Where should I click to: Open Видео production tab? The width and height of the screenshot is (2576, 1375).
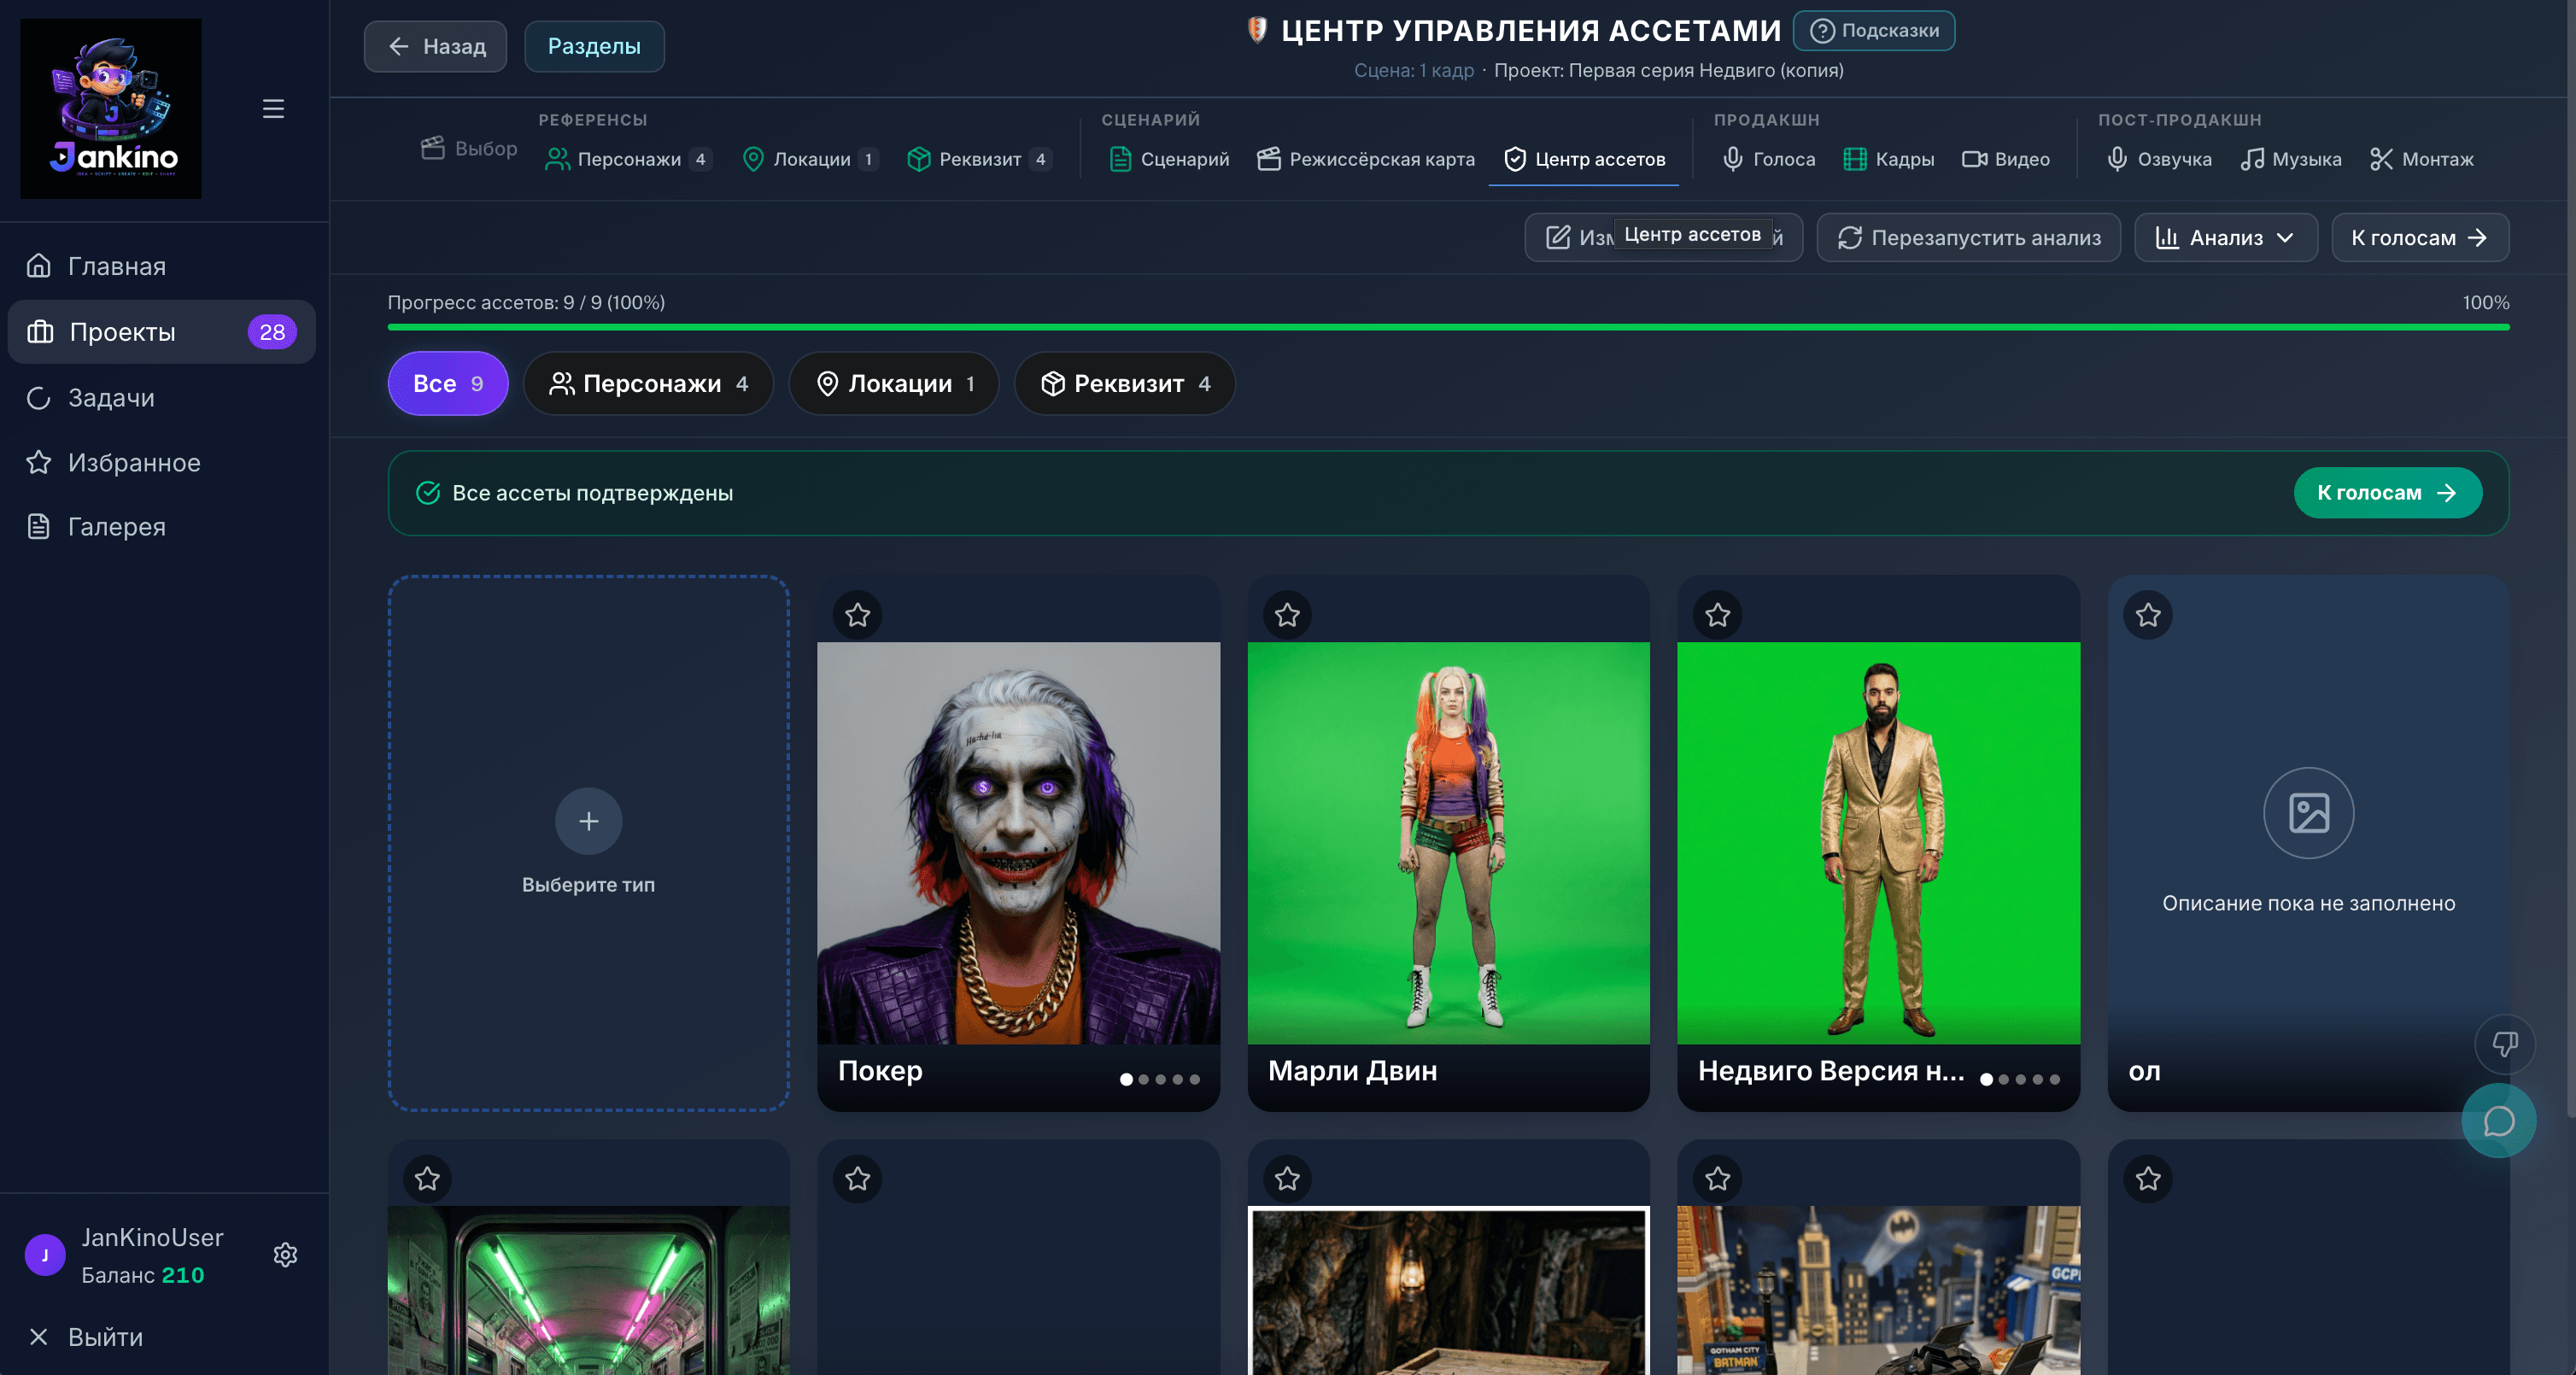pyautogui.click(x=2006, y=159)
